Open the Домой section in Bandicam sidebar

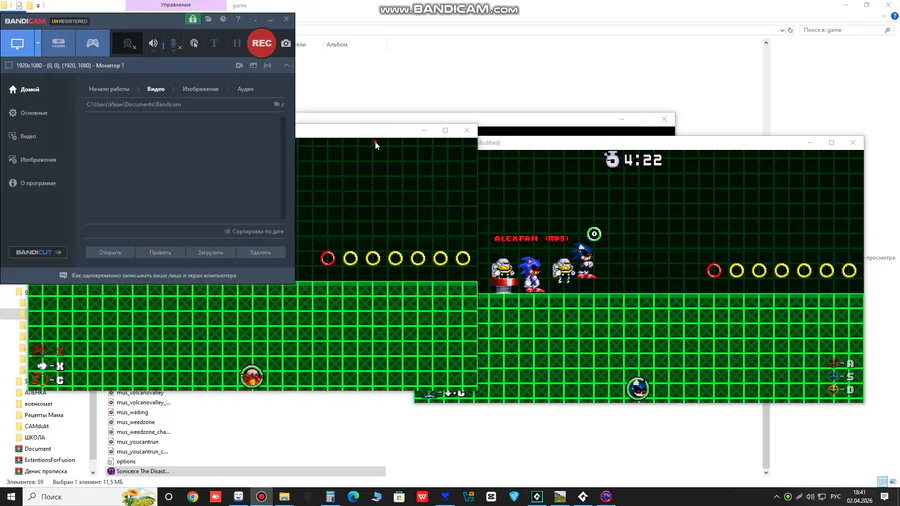[x=24, y=89]
